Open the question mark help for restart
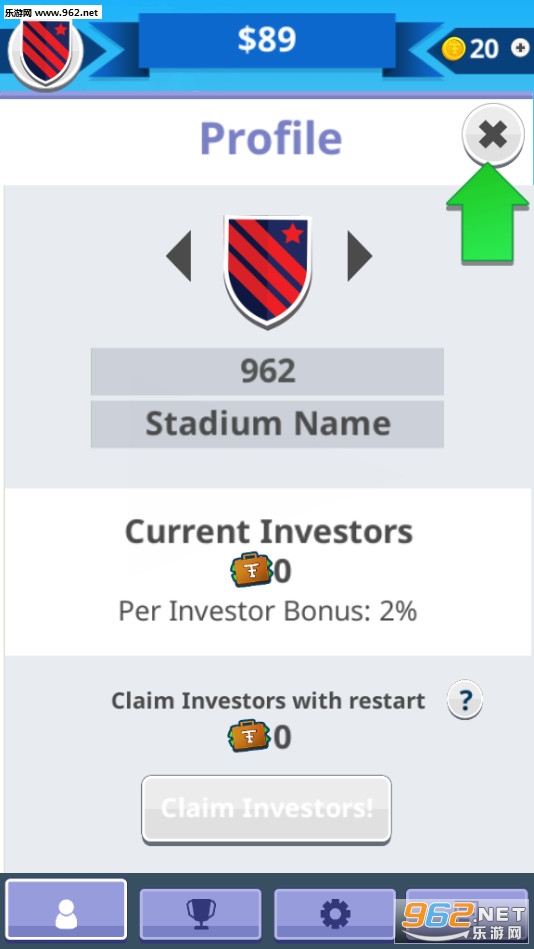Screen dimensions: 534x949 464,700
